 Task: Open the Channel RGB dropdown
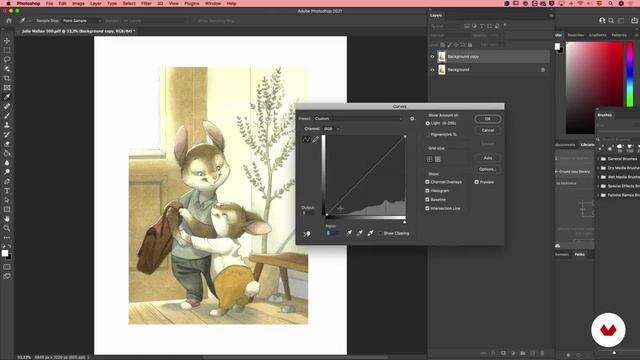point(331,129)
